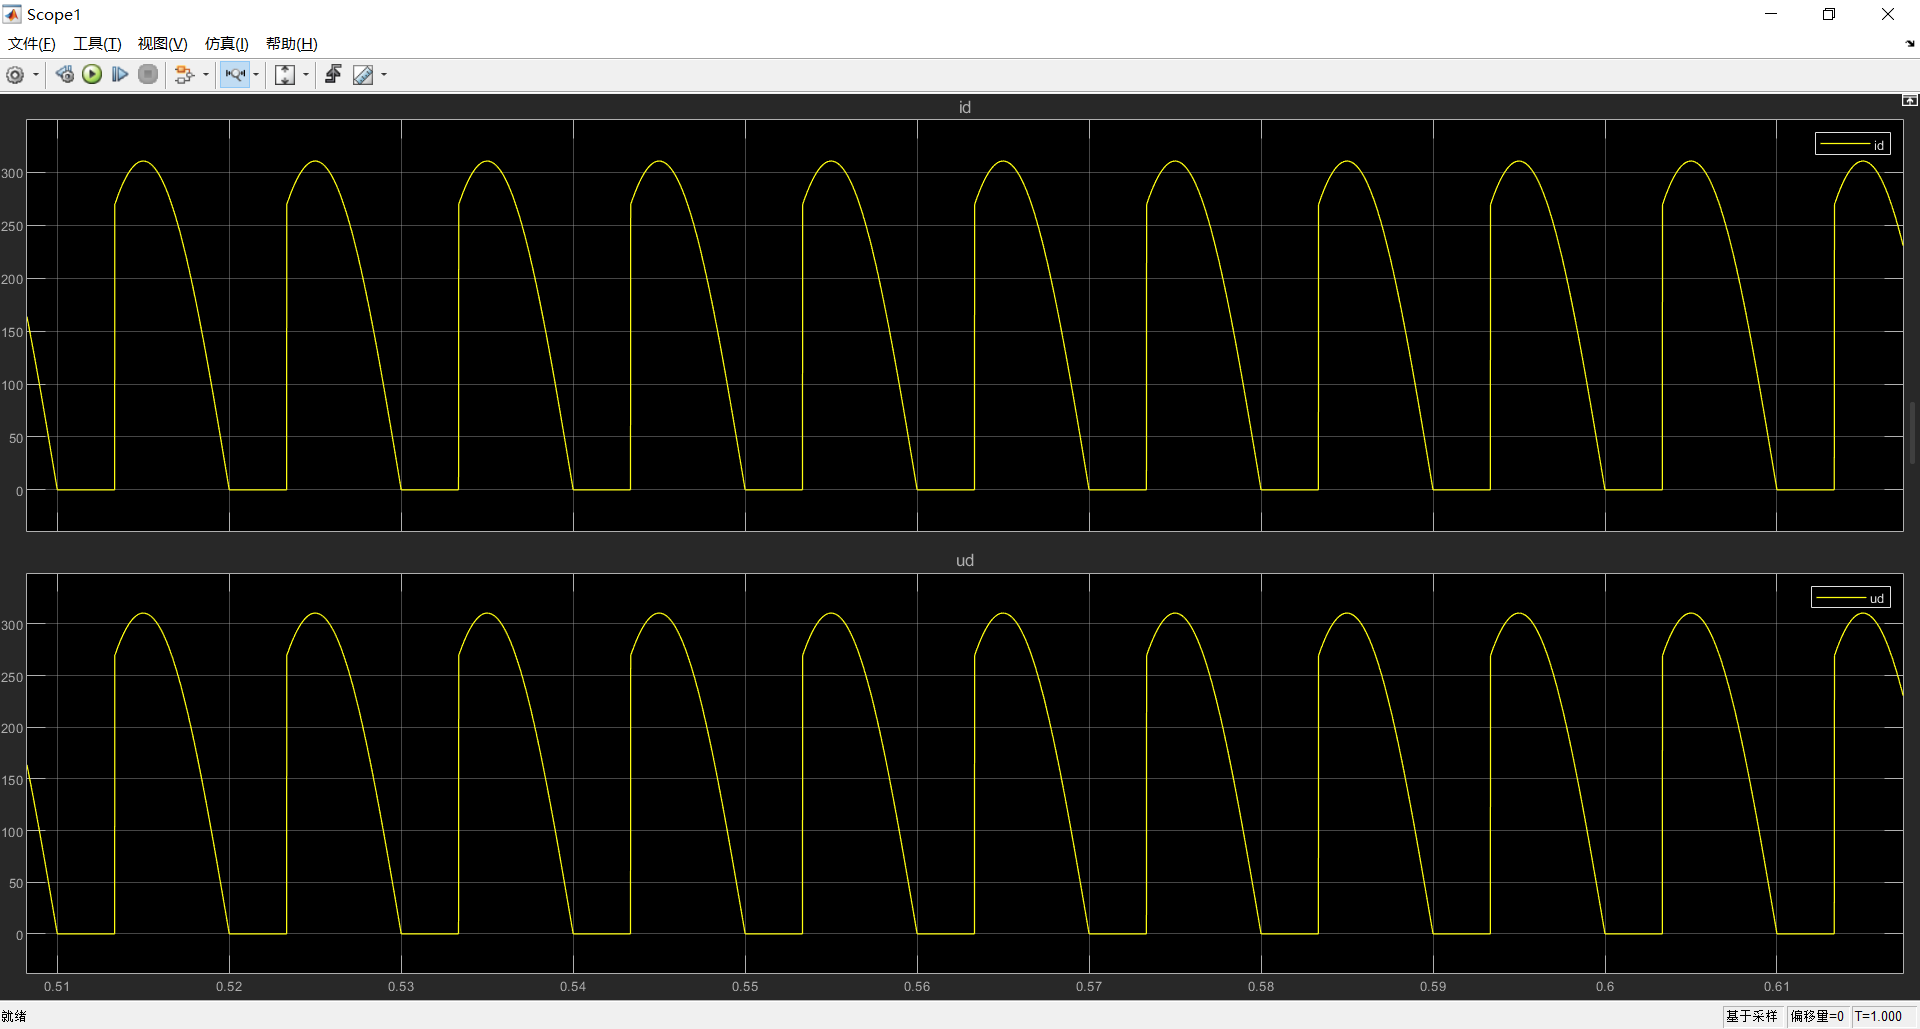Open the scope configuration properties gear
Screen dimensions: 1920x1029
point(15,75)
